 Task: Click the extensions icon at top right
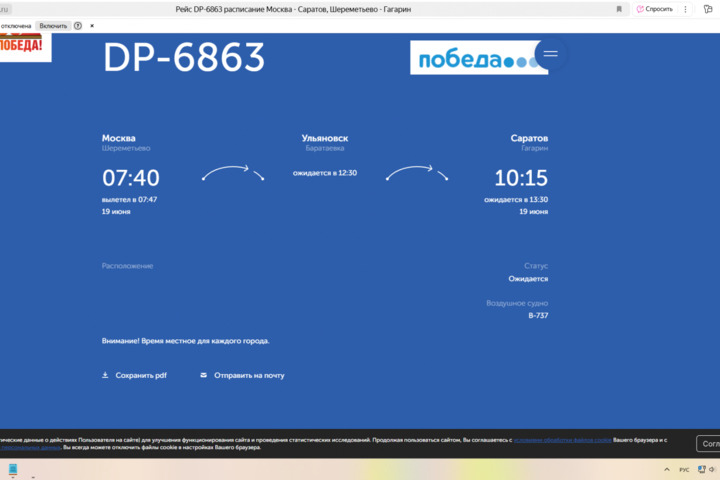coord(708,9)
